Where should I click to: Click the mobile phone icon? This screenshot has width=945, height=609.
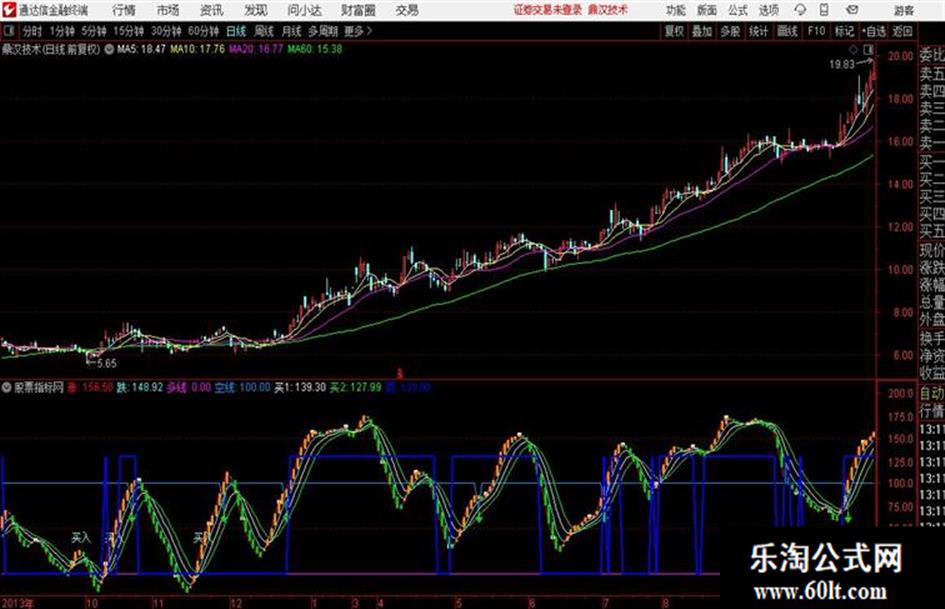(824, 10)
